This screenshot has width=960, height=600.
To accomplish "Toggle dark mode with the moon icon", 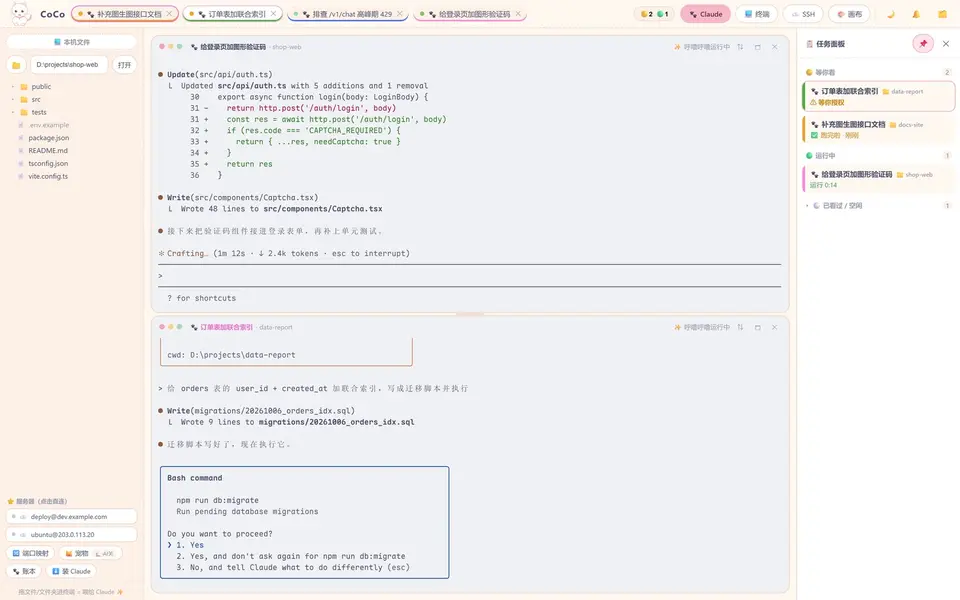I will (x=891, y=14).
